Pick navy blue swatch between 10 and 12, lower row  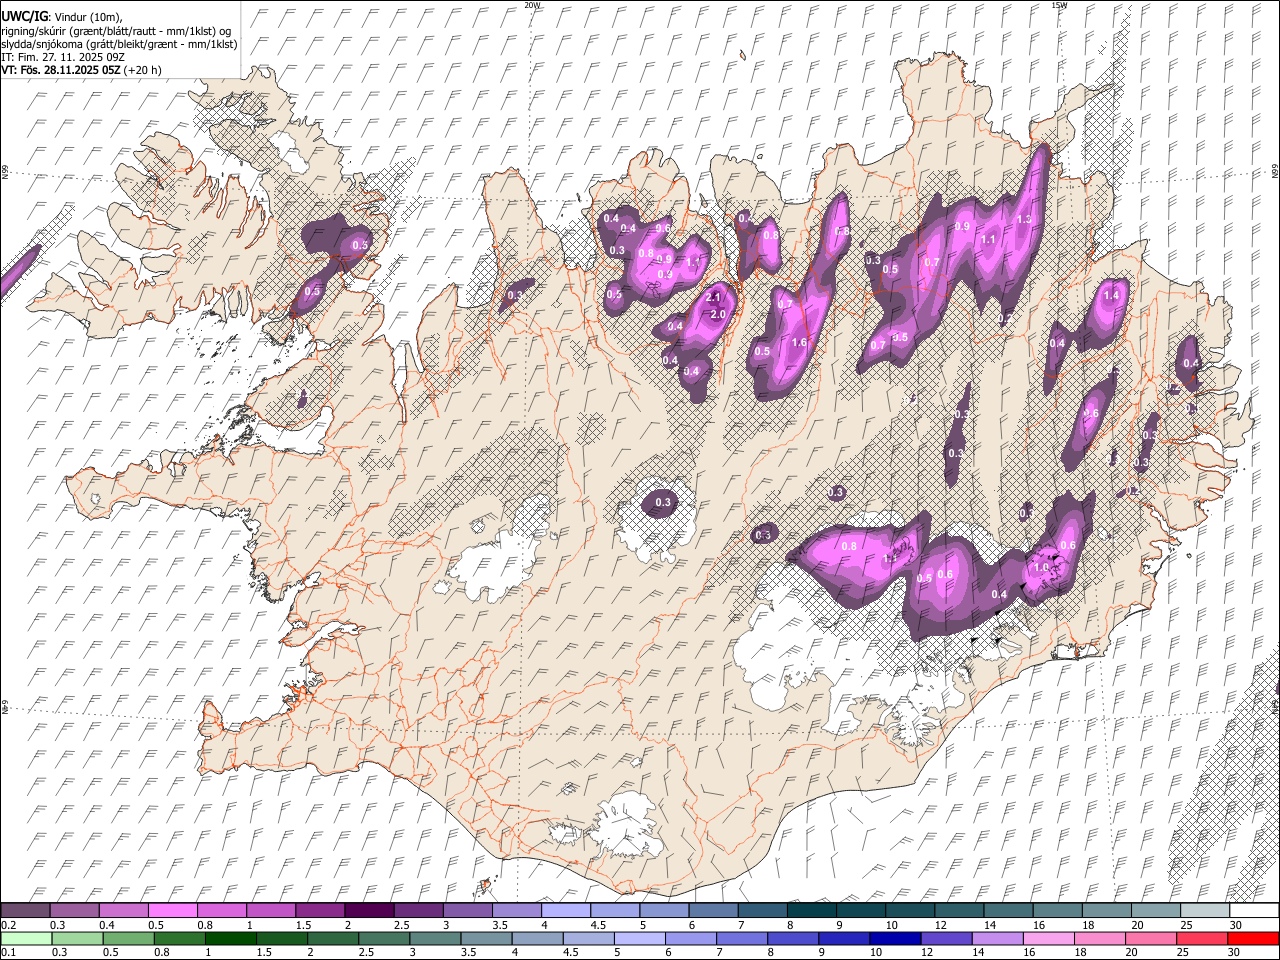click(895, 938)
